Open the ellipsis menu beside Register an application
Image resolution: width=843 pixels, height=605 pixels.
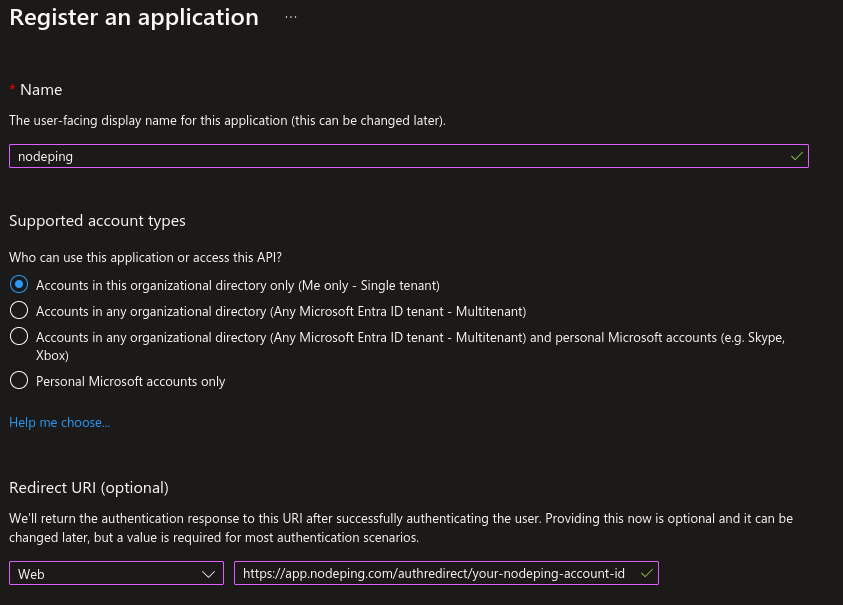click(x=291, y=18)
